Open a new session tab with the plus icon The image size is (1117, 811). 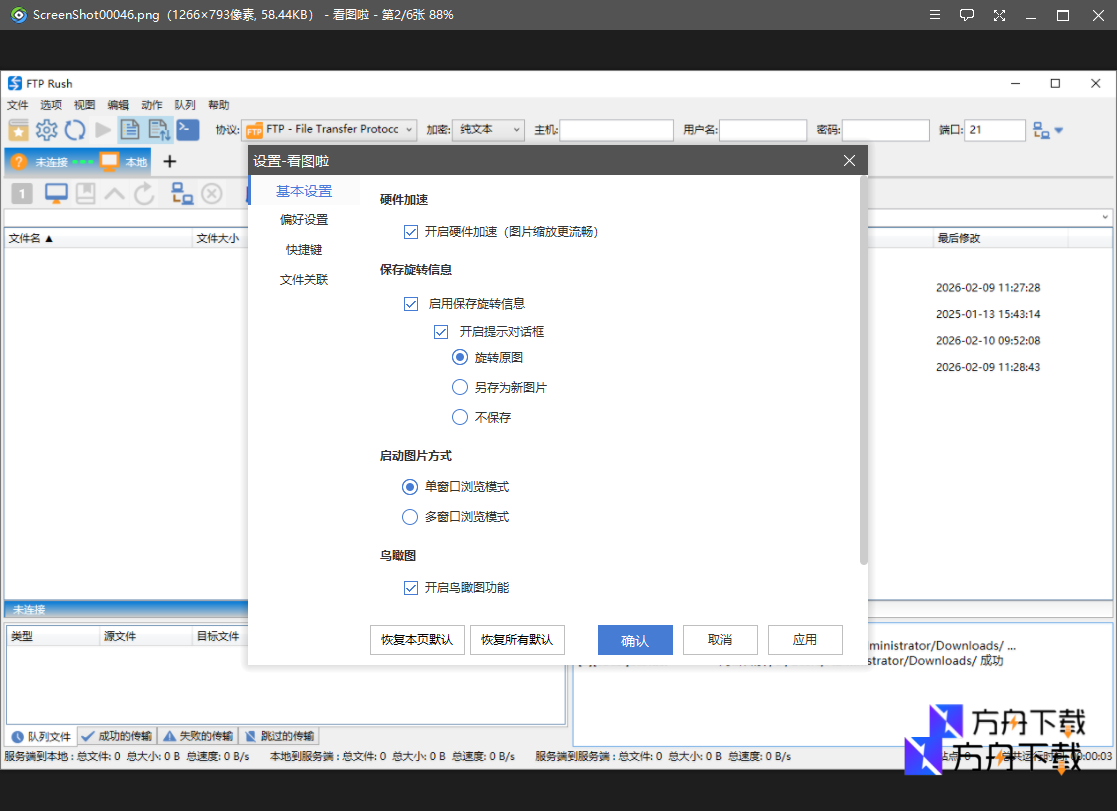pyautogui.click(x=169, y=161)
